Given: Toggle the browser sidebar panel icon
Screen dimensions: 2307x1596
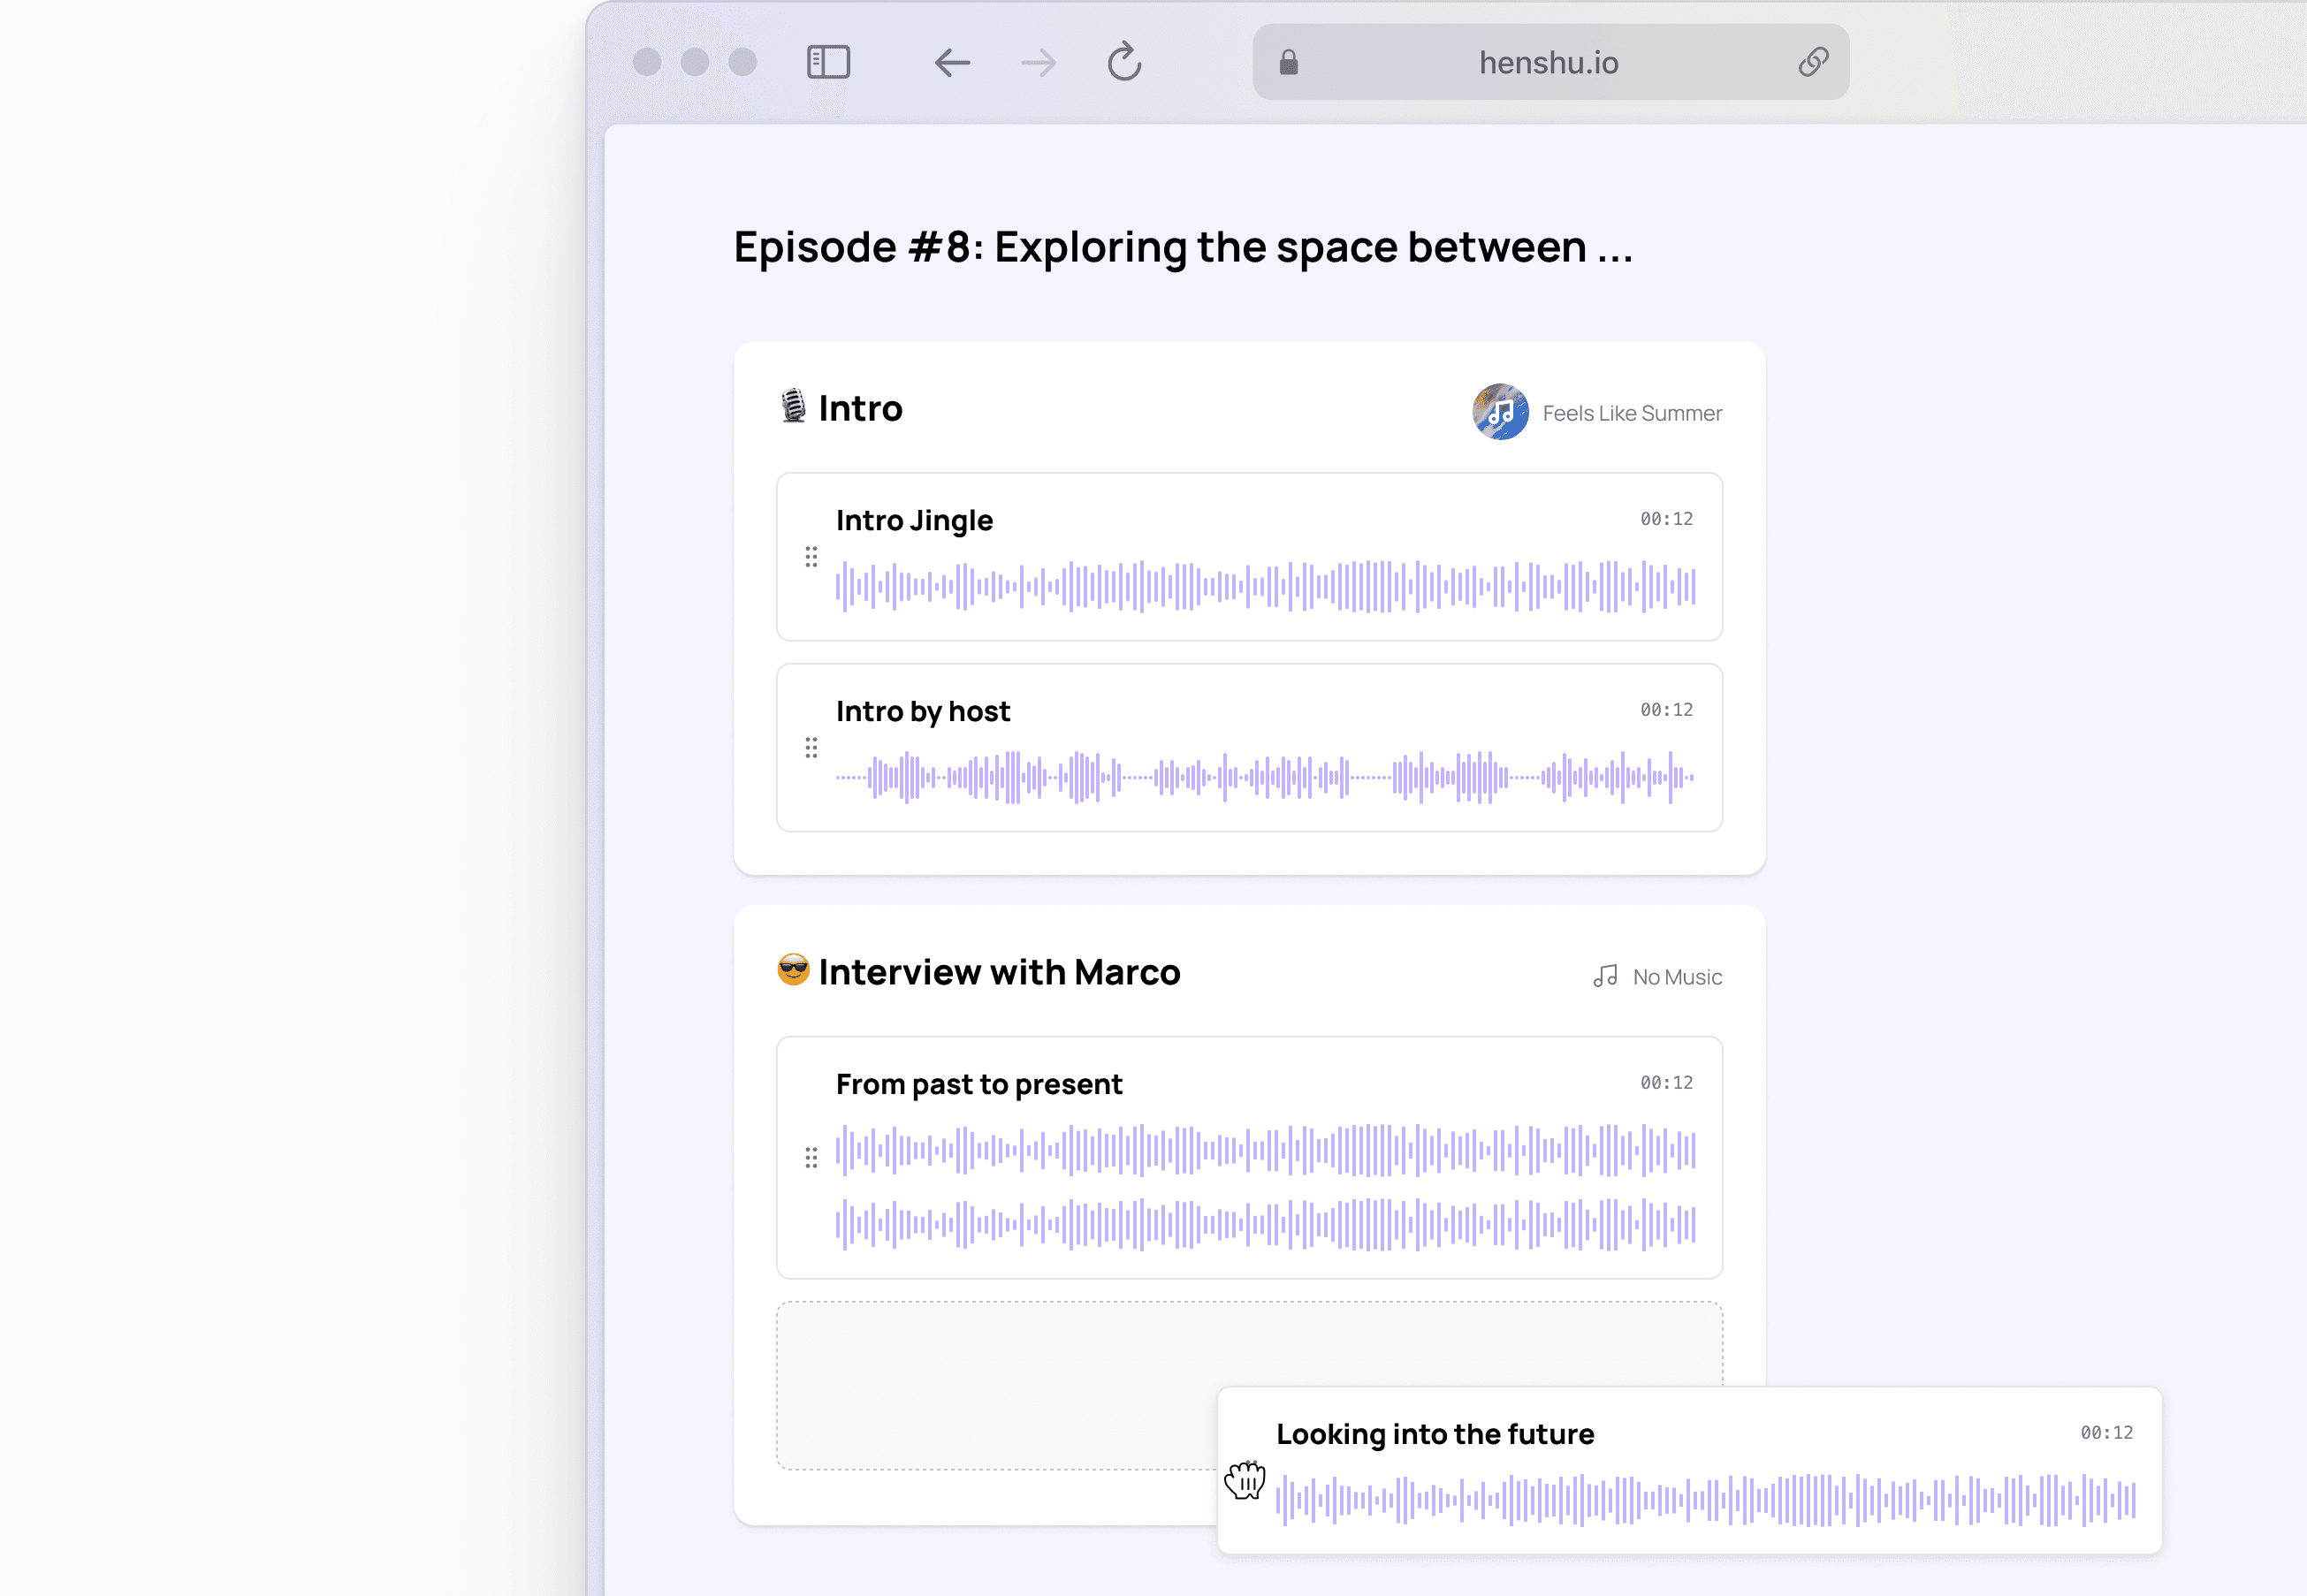Looking at the screenshot, I should point(828,62).
